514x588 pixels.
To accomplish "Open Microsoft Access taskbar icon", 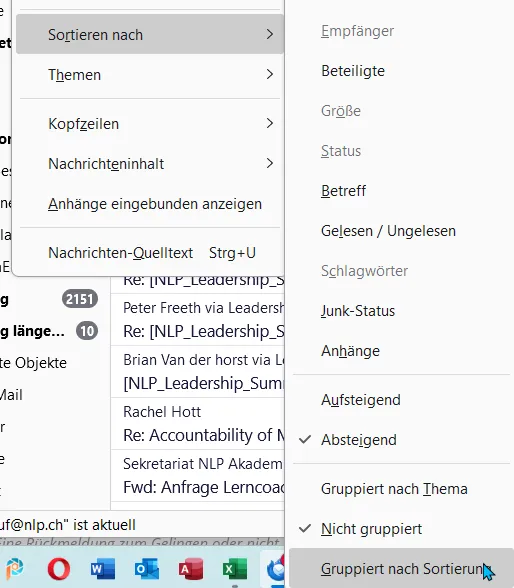I will point(191,569).
